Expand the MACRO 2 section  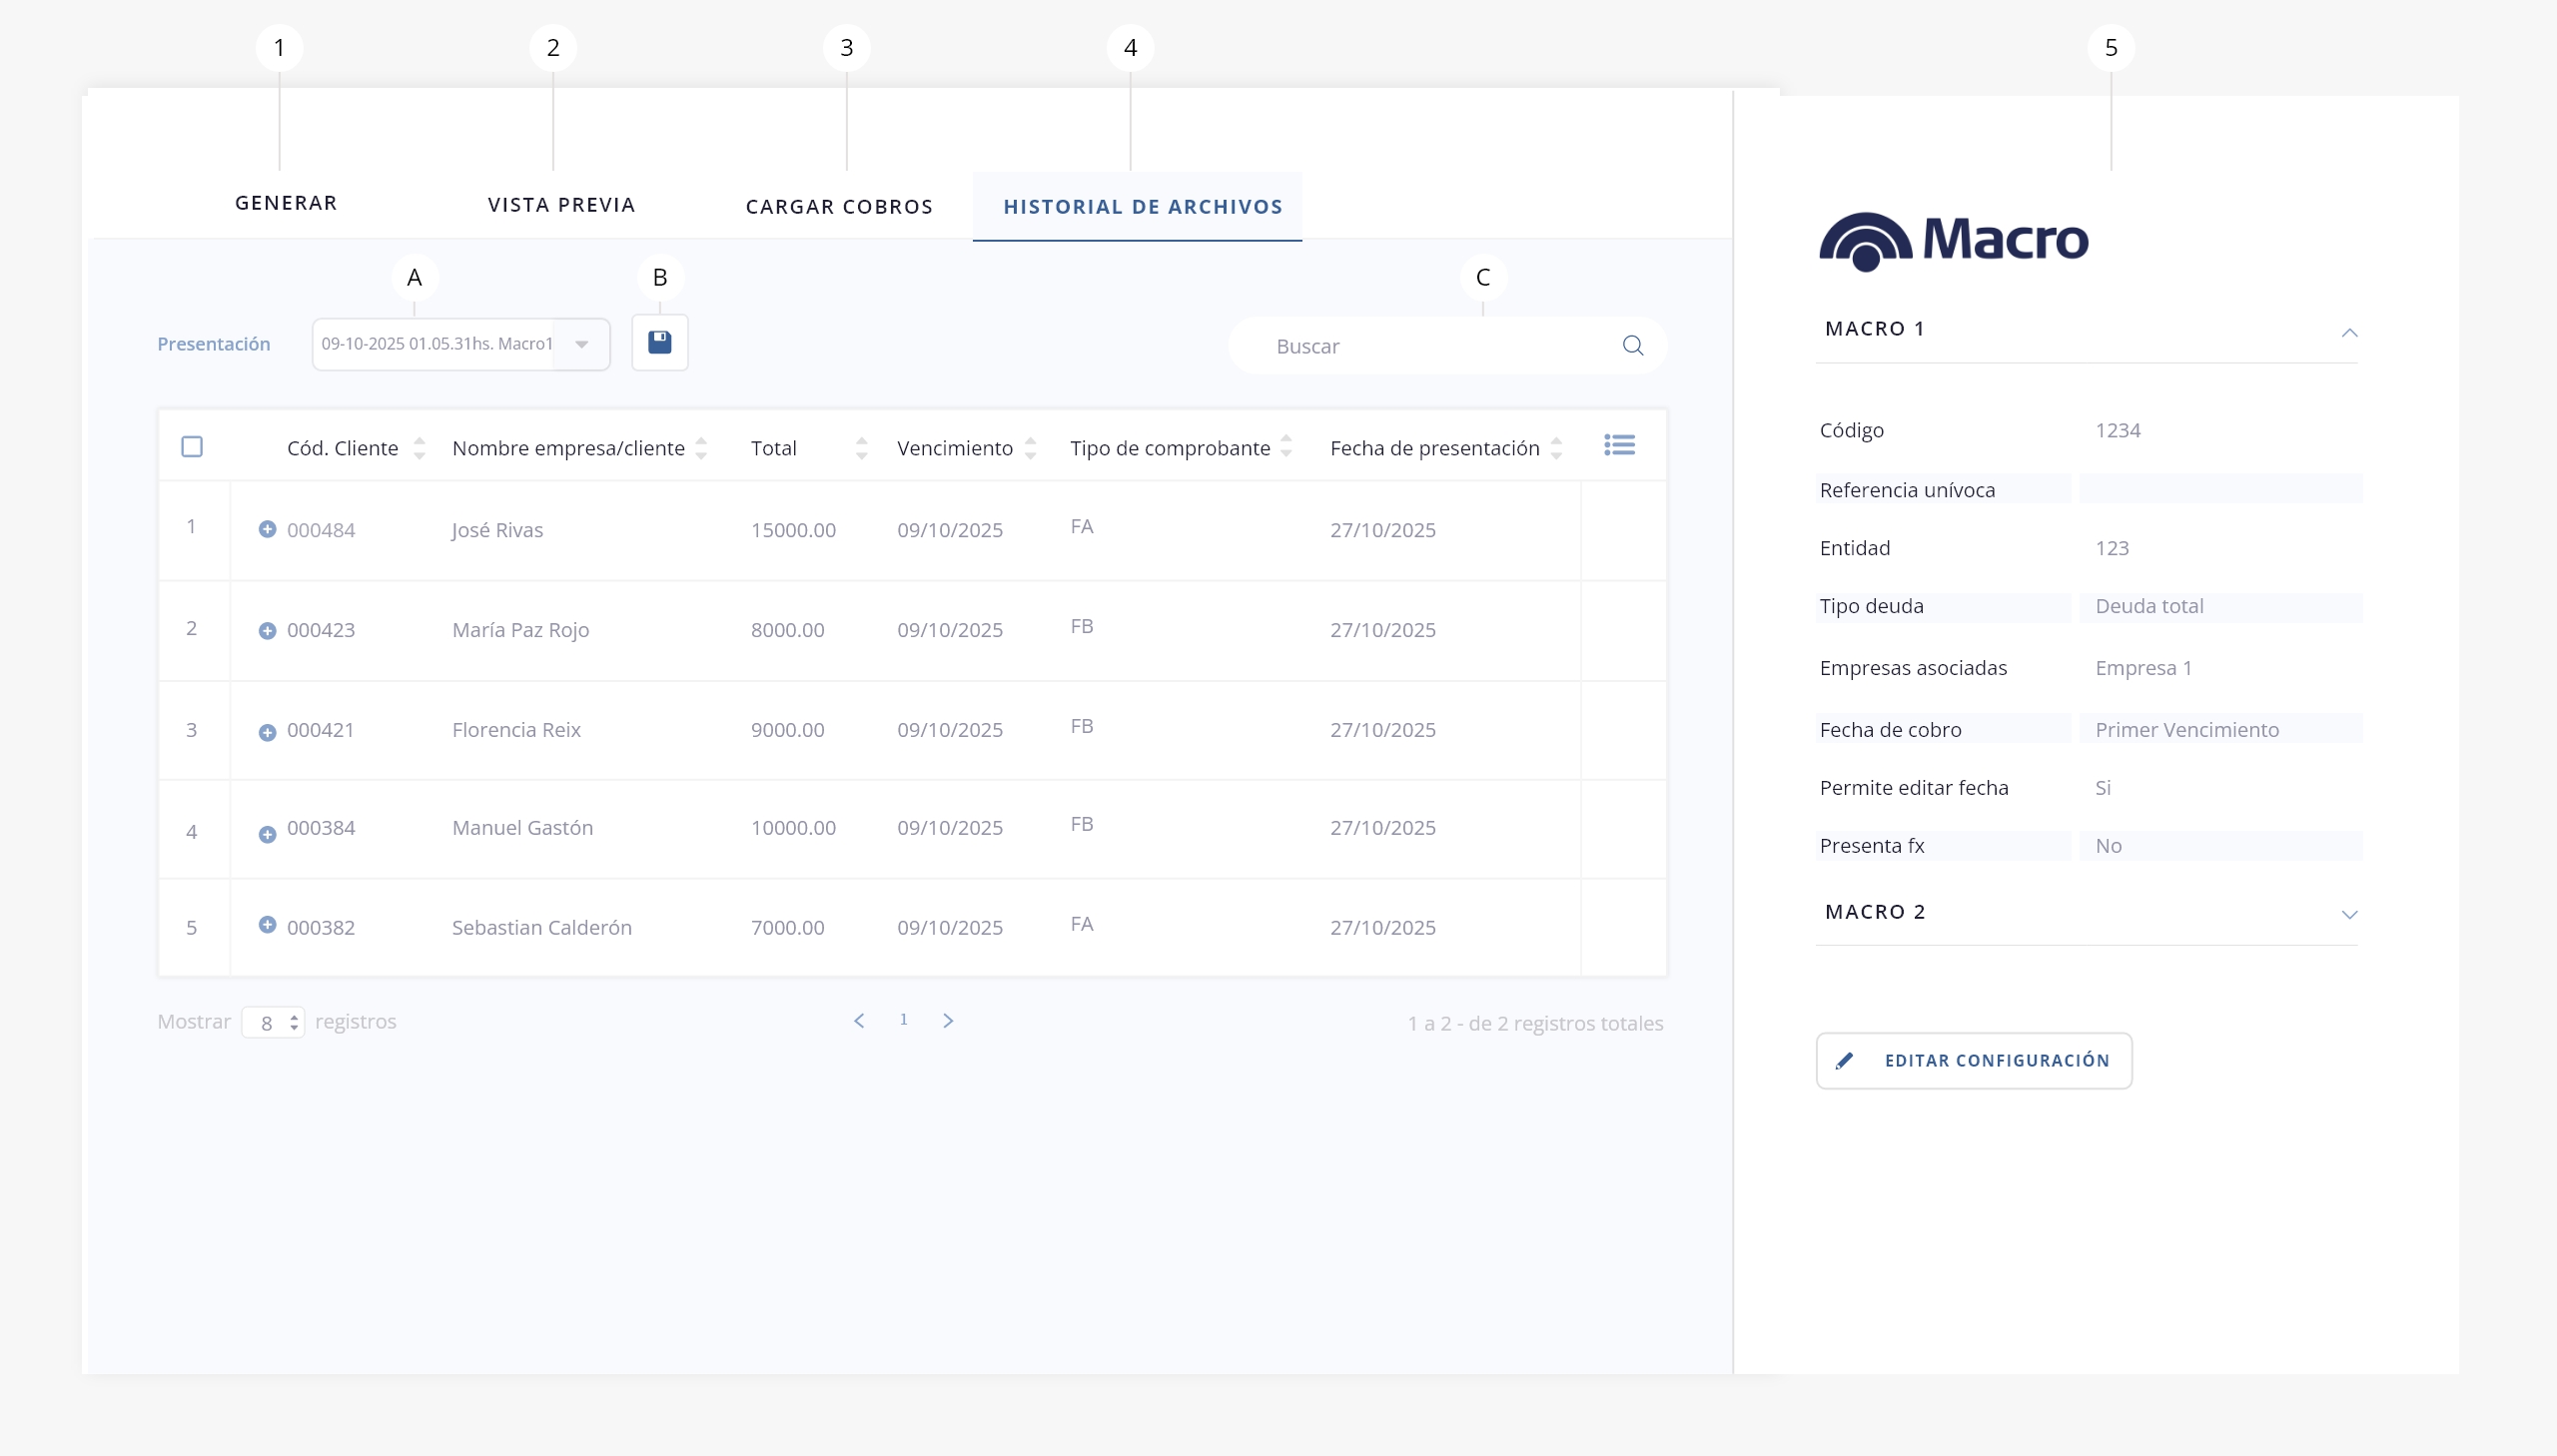pos(2349,914)
